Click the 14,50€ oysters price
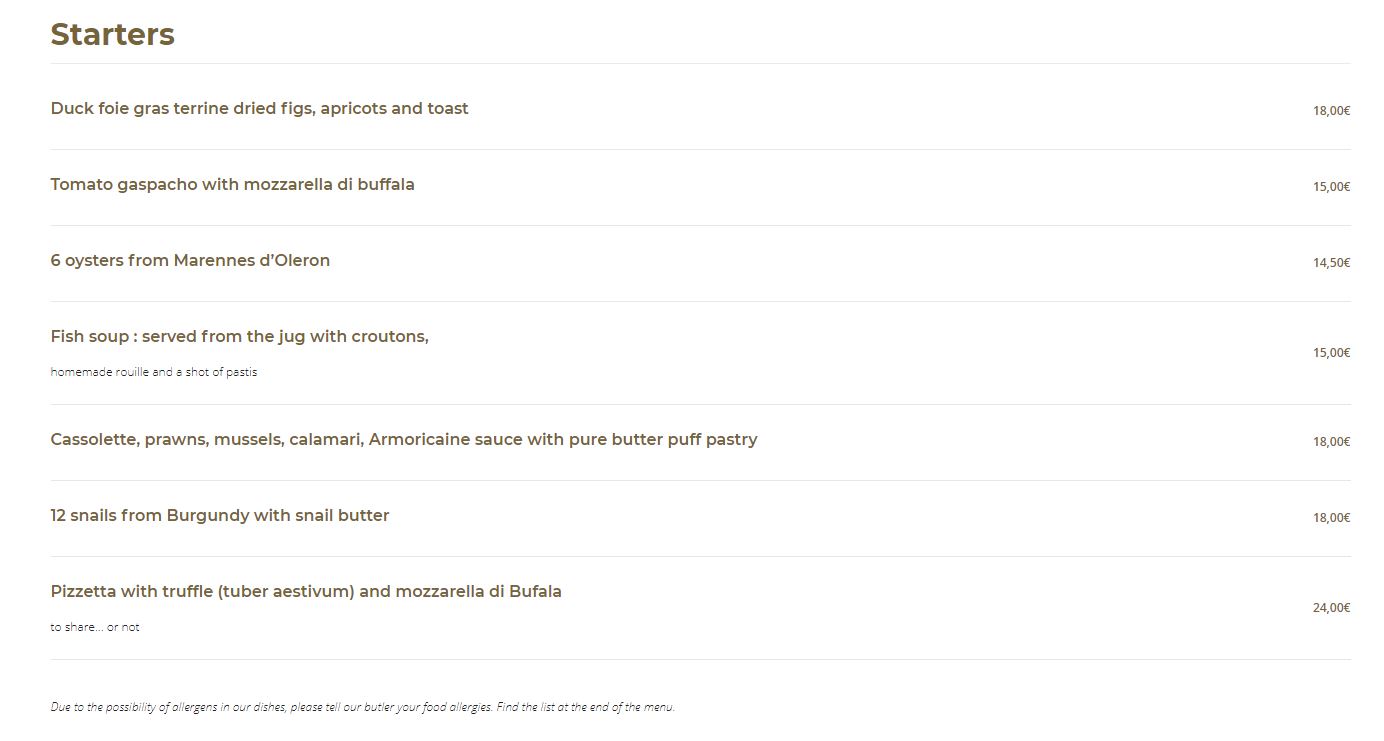This screenshot has width=1384, height=741. tap(1331, 263)
